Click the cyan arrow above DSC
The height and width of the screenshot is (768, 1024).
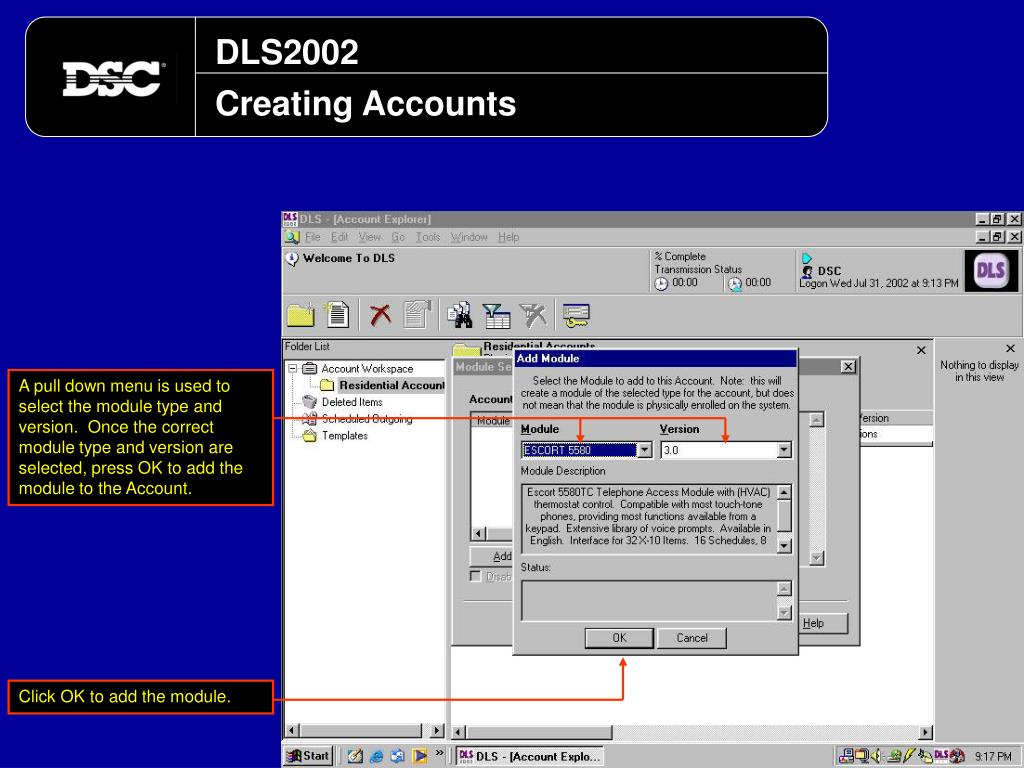click(807, 259)
